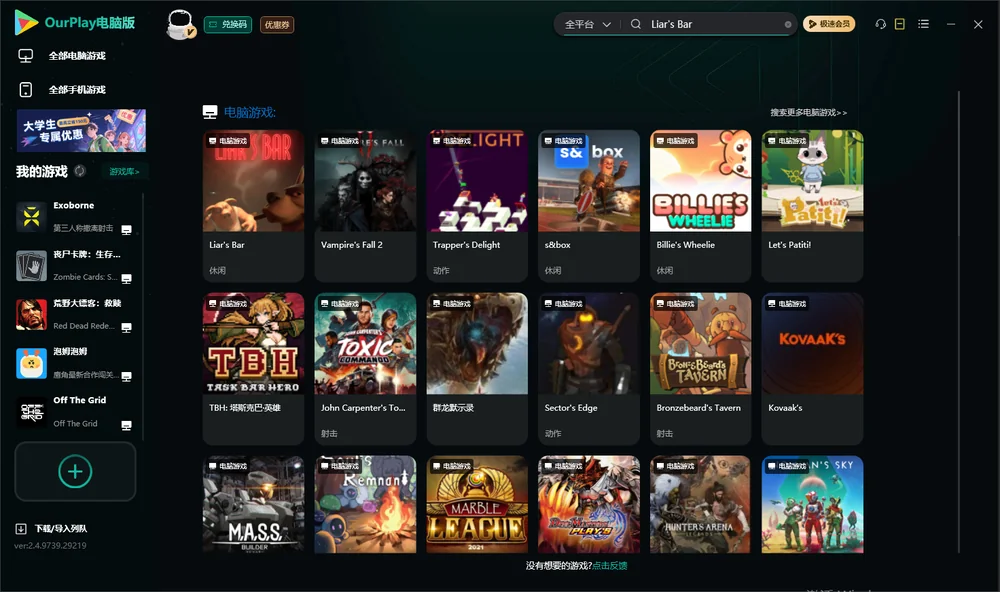Click the PC icon on Off The Grid row
Viewport: 1000px width, 592px height.
point(126,426)
